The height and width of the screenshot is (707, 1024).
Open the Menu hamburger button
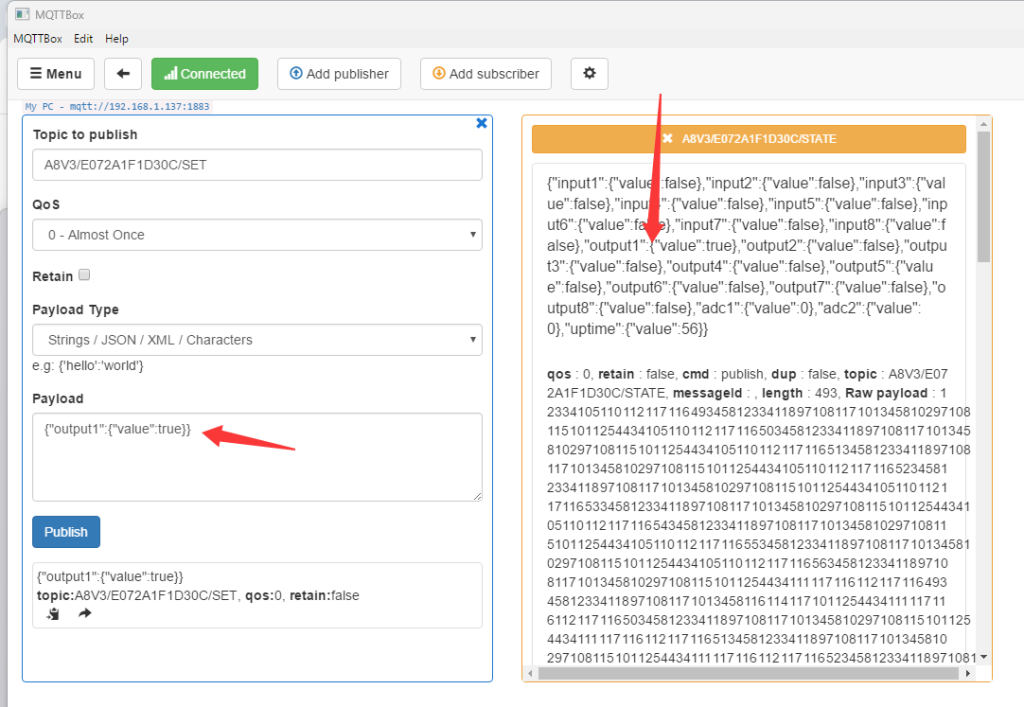tap(56, 74)
